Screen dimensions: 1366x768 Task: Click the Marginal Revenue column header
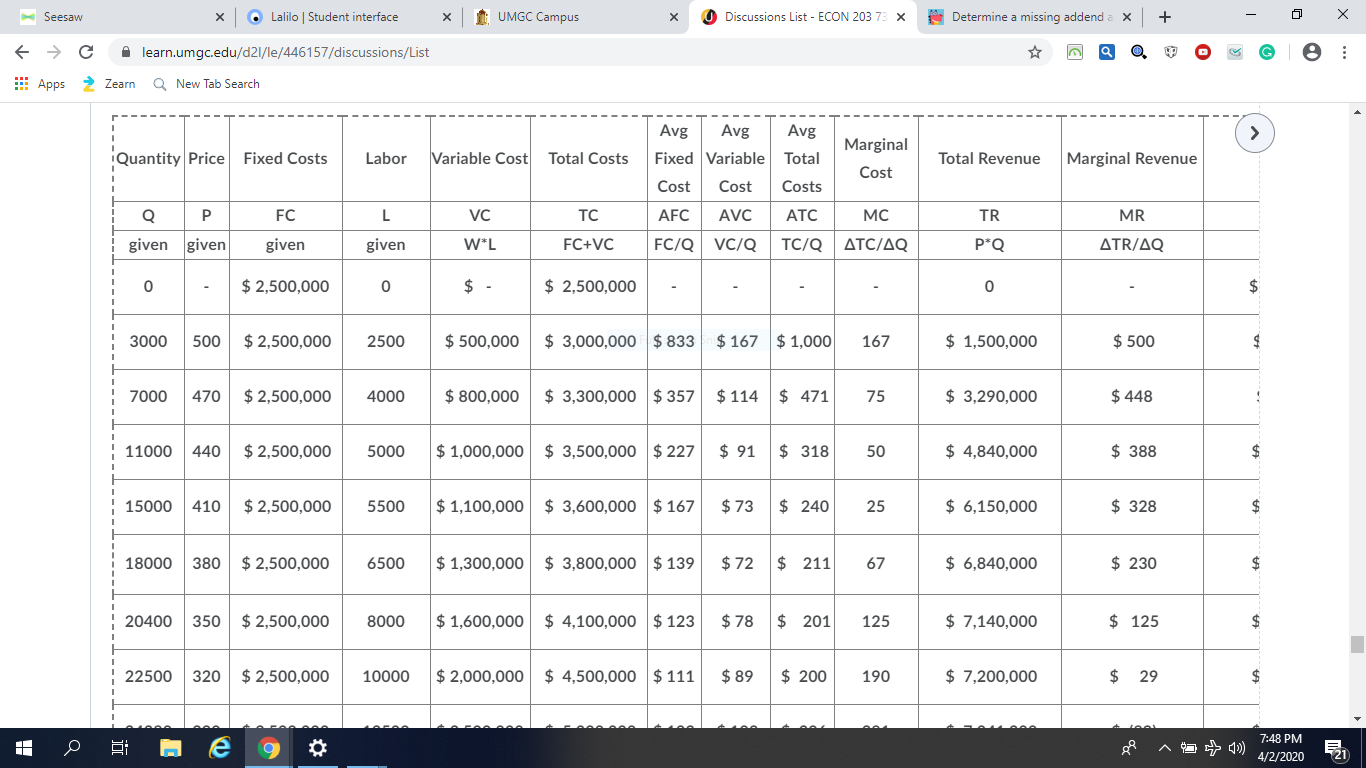coord(1132,158)
